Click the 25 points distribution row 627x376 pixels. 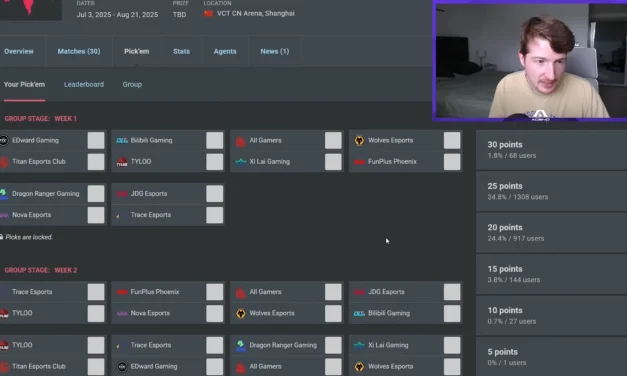click(551, 191)
